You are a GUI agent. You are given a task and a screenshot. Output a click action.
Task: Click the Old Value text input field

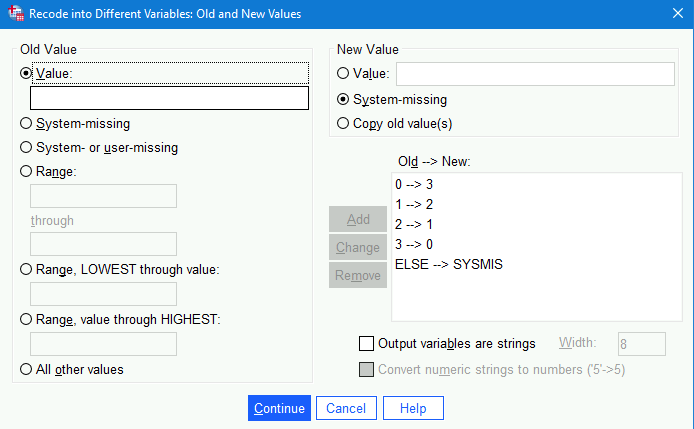pos(170,98)
